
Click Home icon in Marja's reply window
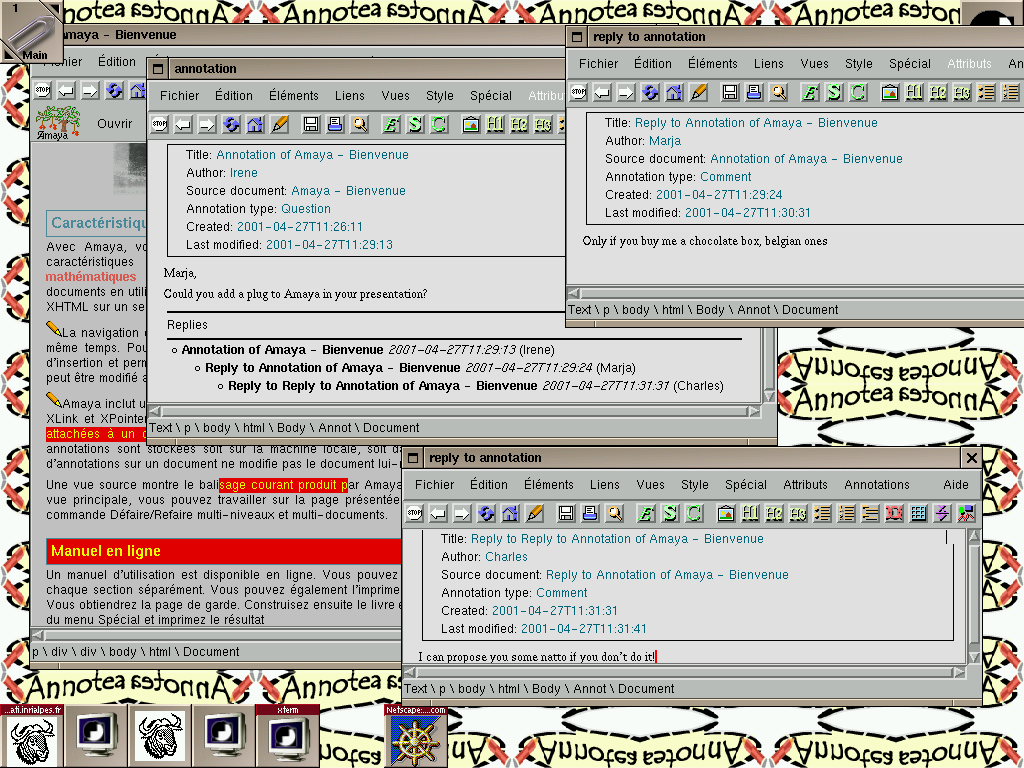tap(675, 93)
